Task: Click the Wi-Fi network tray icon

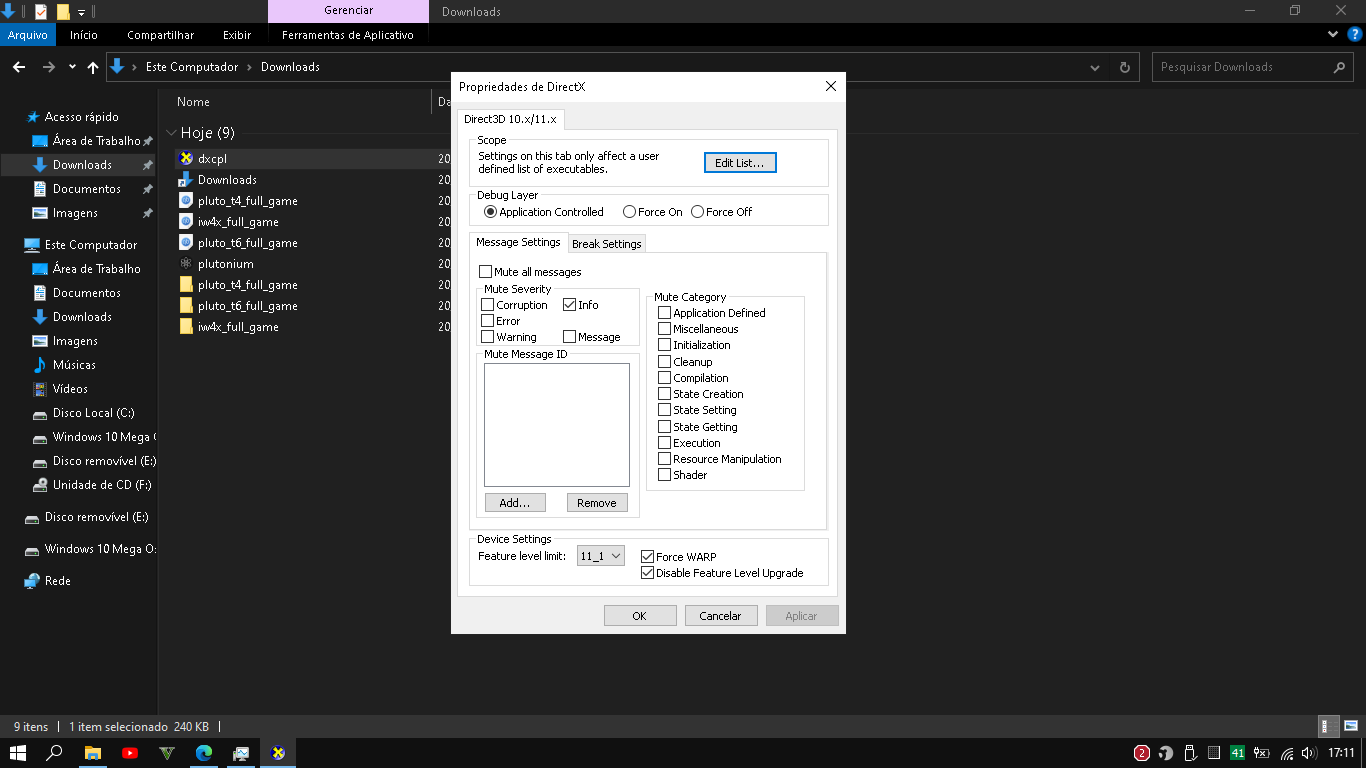Action: pyautogui.click(x=1286, y=753)
